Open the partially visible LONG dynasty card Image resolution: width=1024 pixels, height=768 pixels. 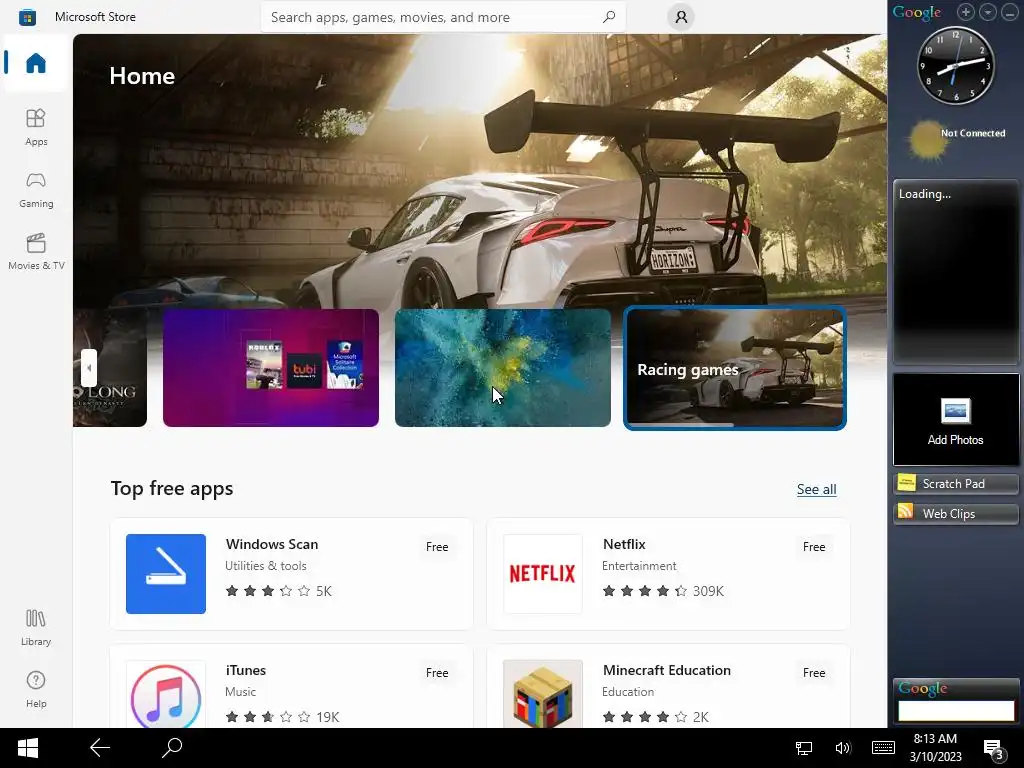click(110, 368)
